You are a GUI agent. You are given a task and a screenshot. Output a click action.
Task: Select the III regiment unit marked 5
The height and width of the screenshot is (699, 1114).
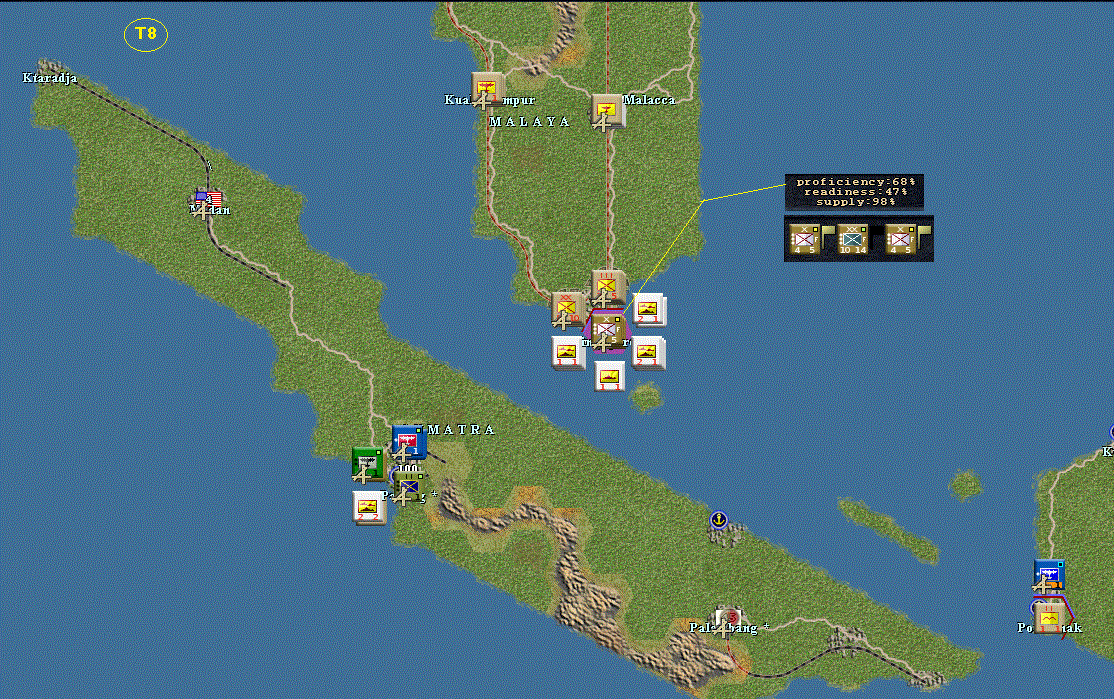click(x=608, y=287)
